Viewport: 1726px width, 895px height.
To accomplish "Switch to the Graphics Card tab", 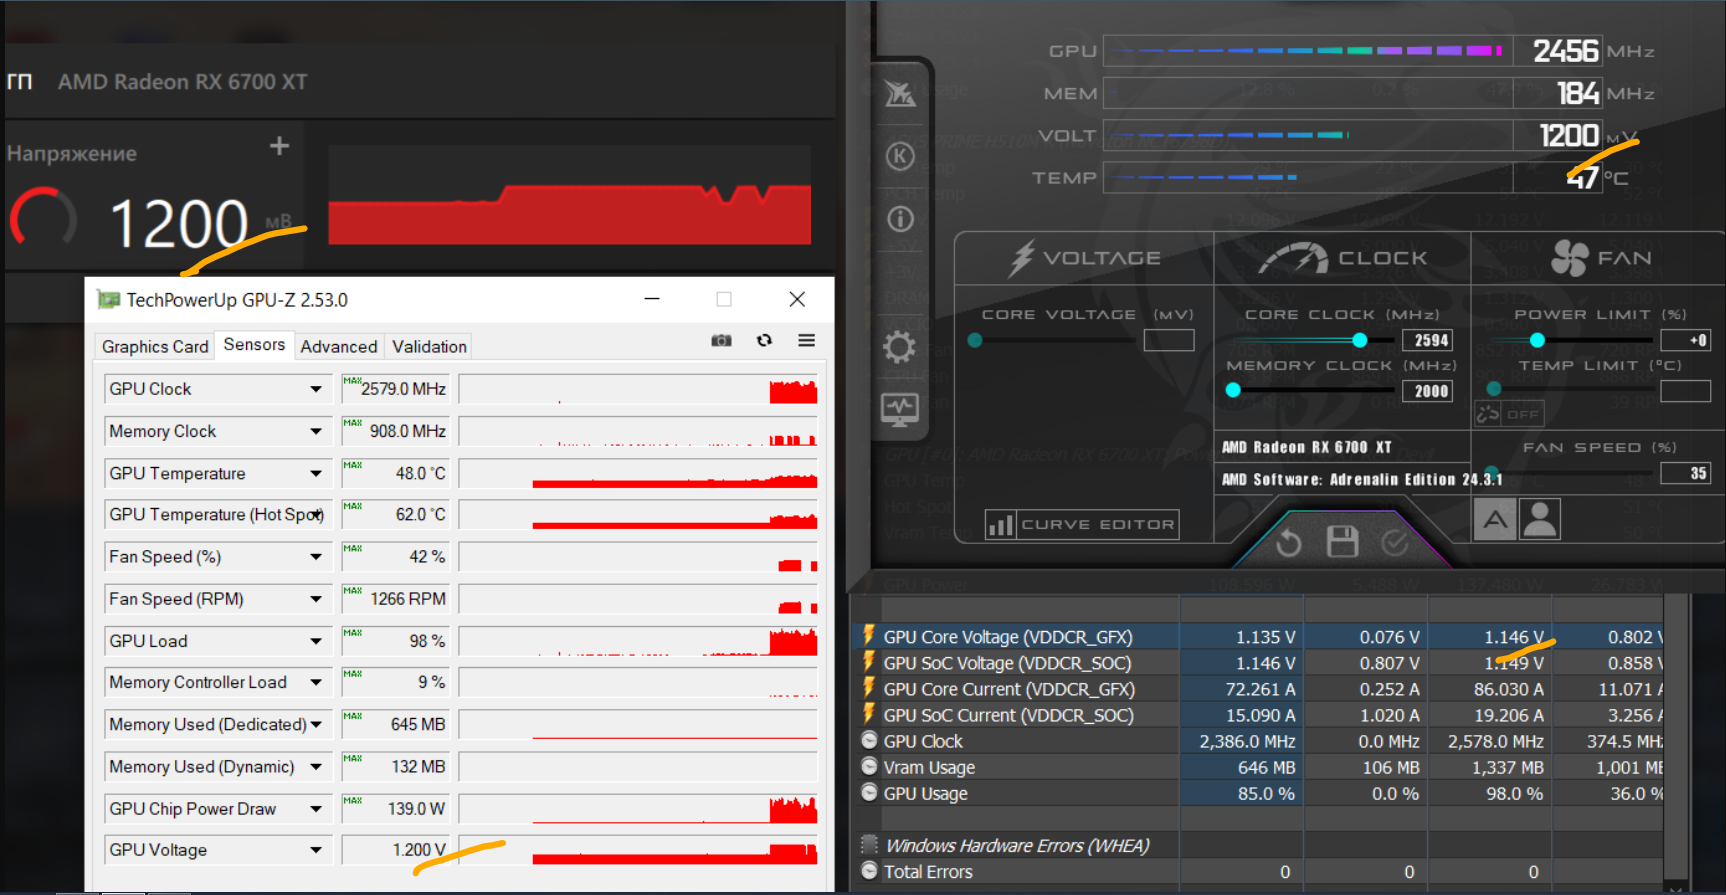I will click(155, 346).
